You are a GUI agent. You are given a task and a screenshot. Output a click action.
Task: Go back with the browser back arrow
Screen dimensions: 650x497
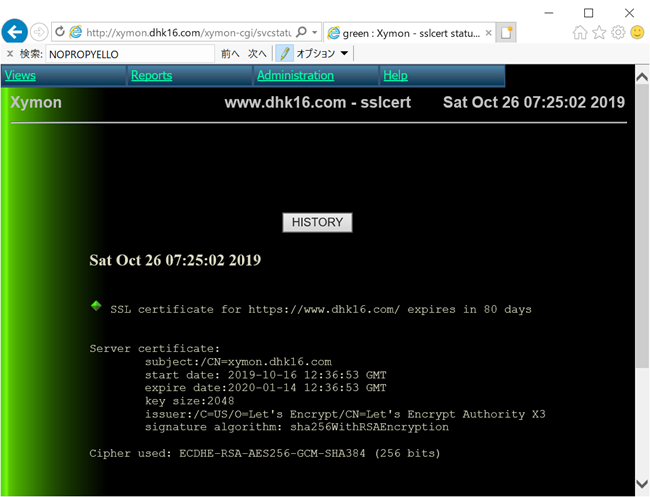(15, 32)
